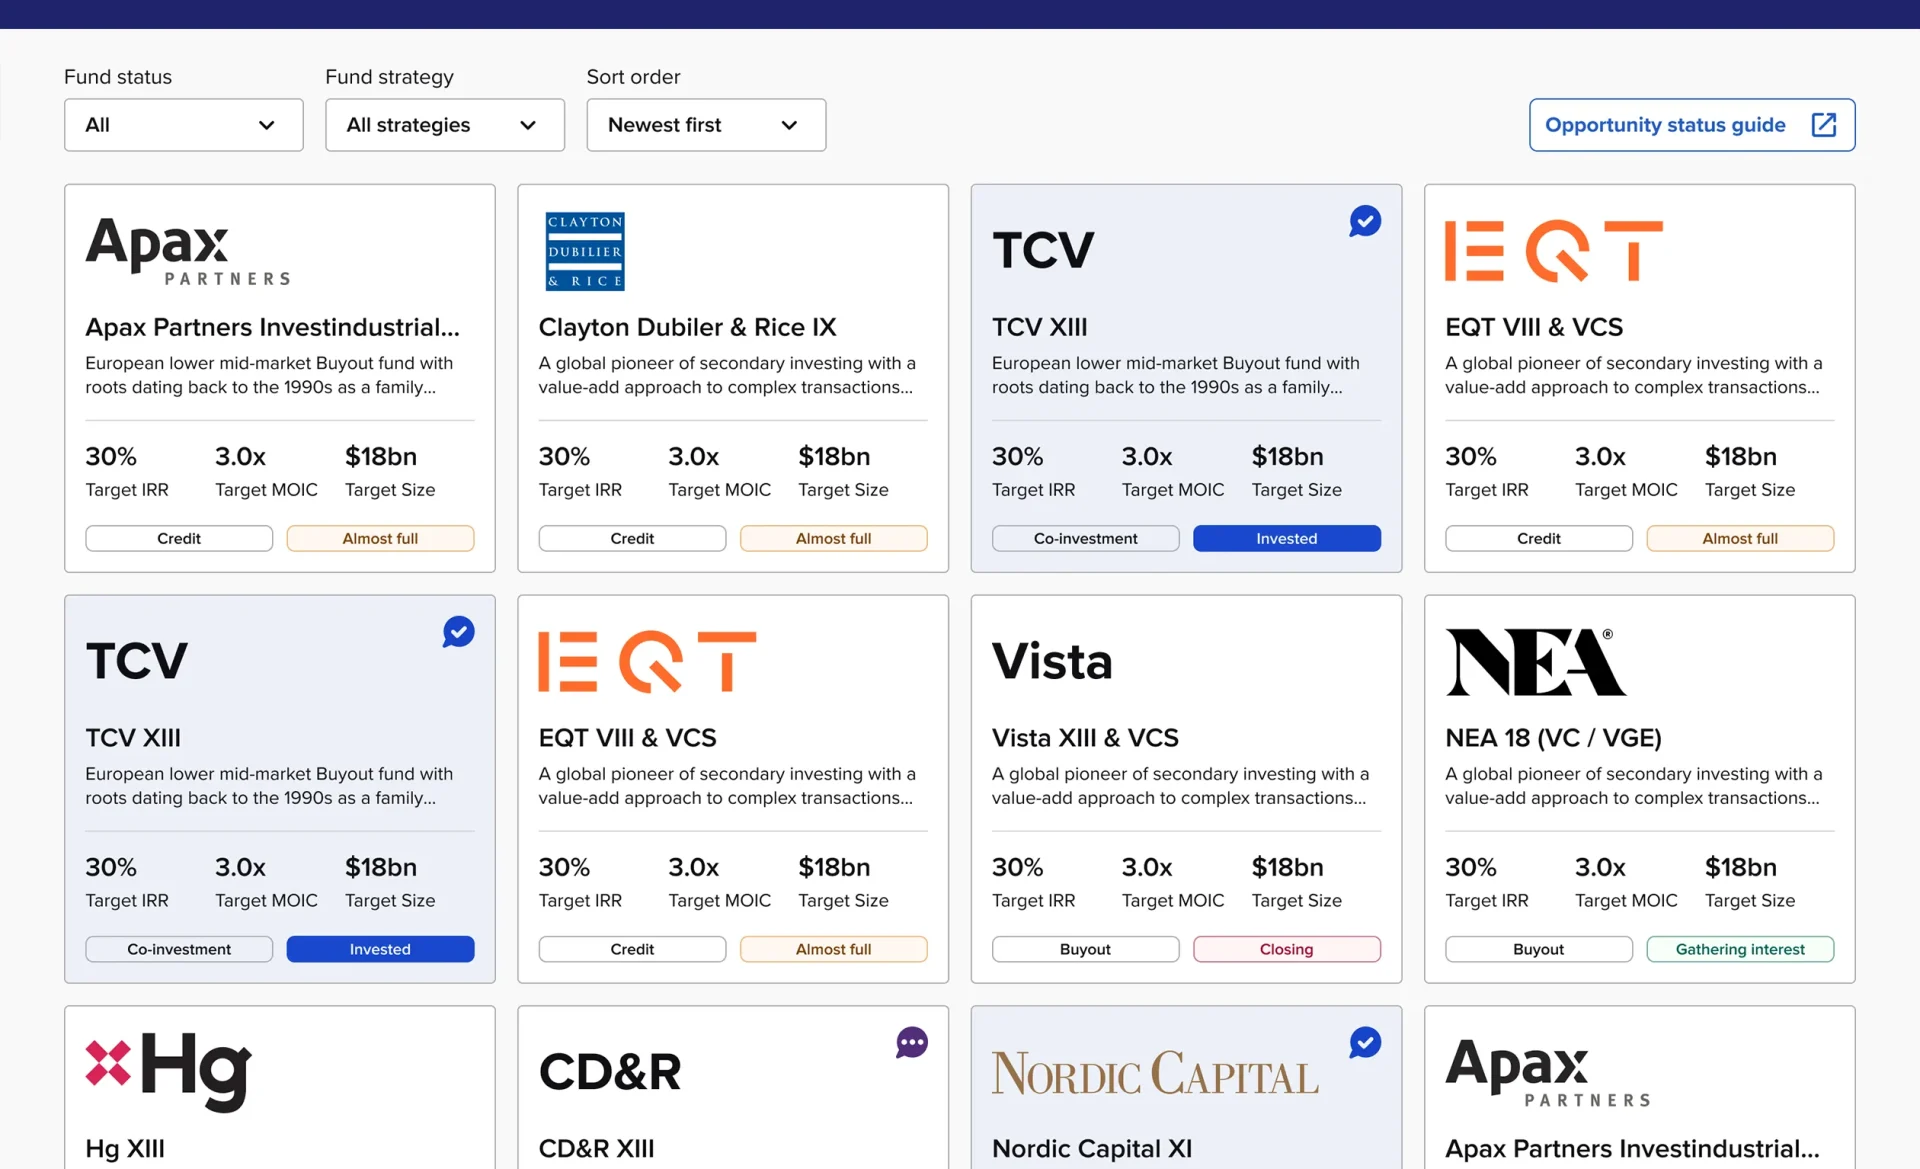Open the Nordic Capital XI fund

(1092, 1149)
